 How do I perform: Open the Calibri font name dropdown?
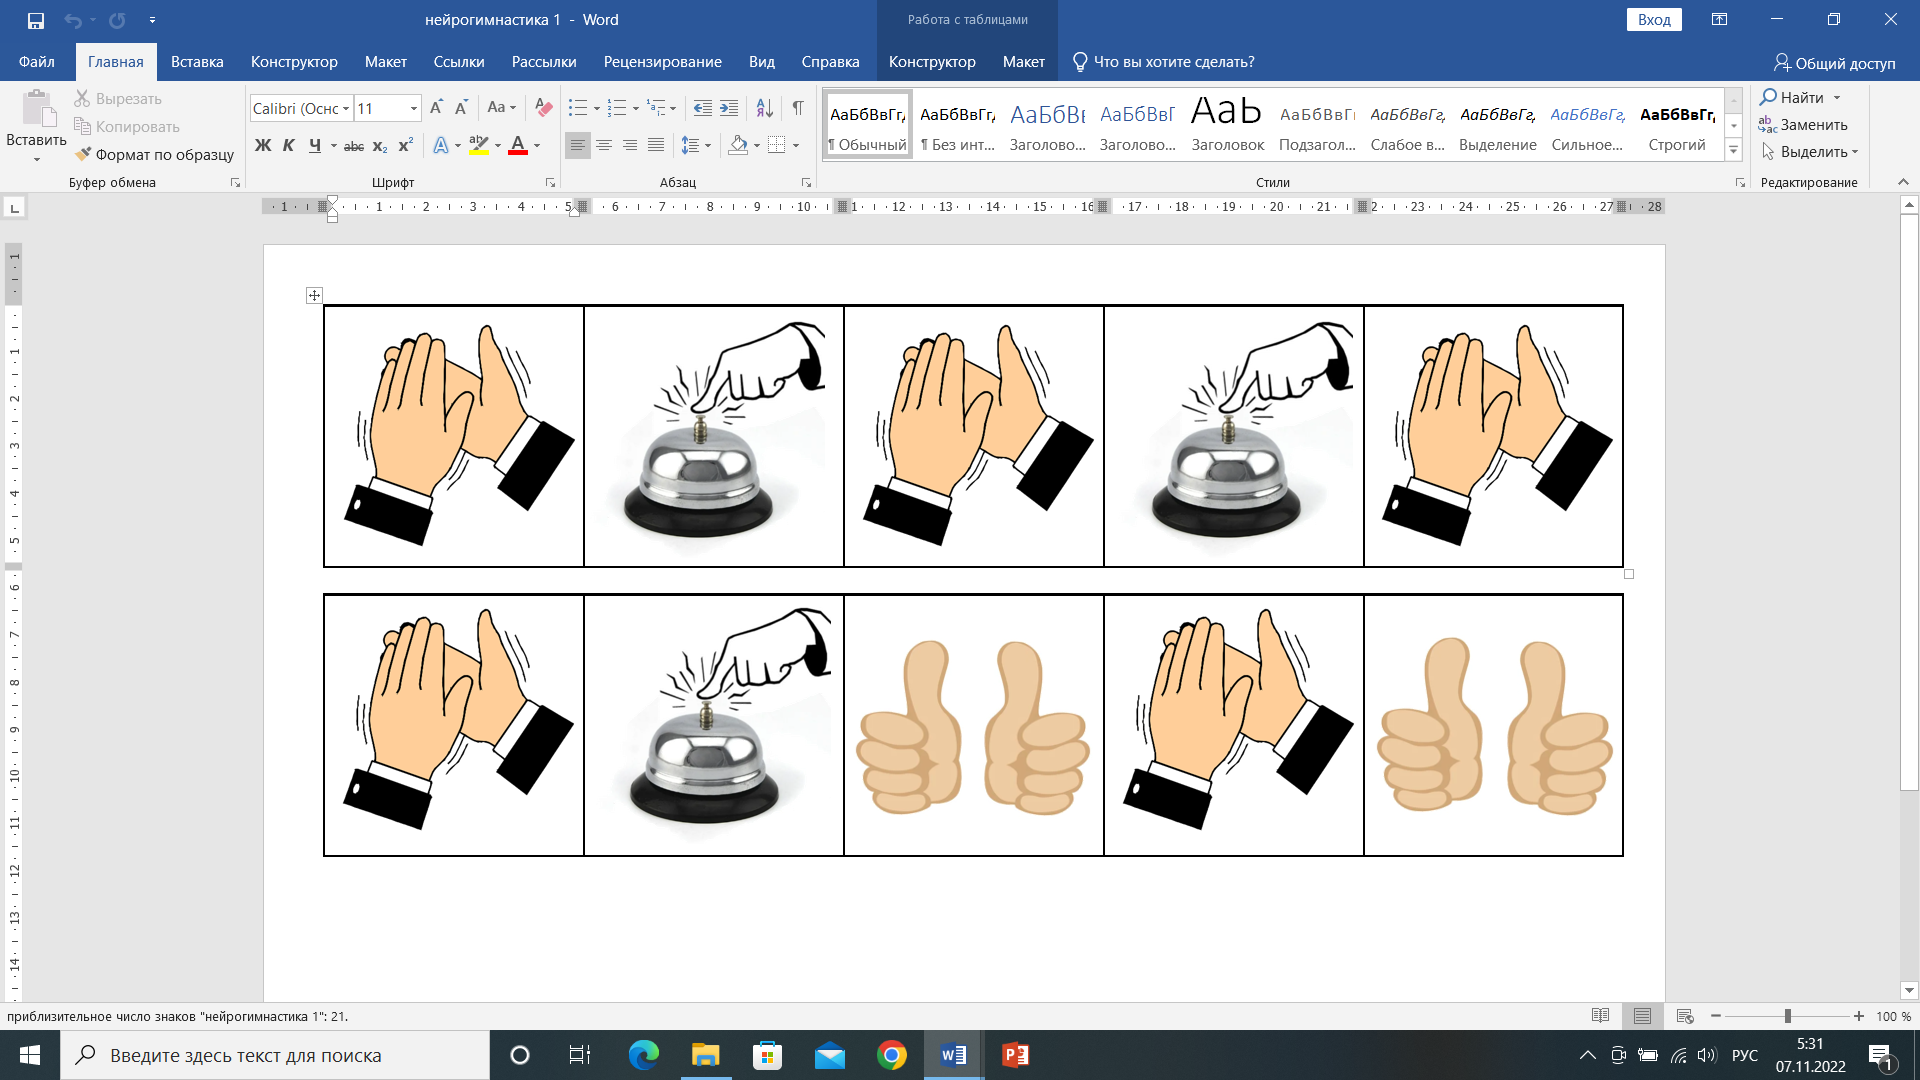tap(346, 108)
